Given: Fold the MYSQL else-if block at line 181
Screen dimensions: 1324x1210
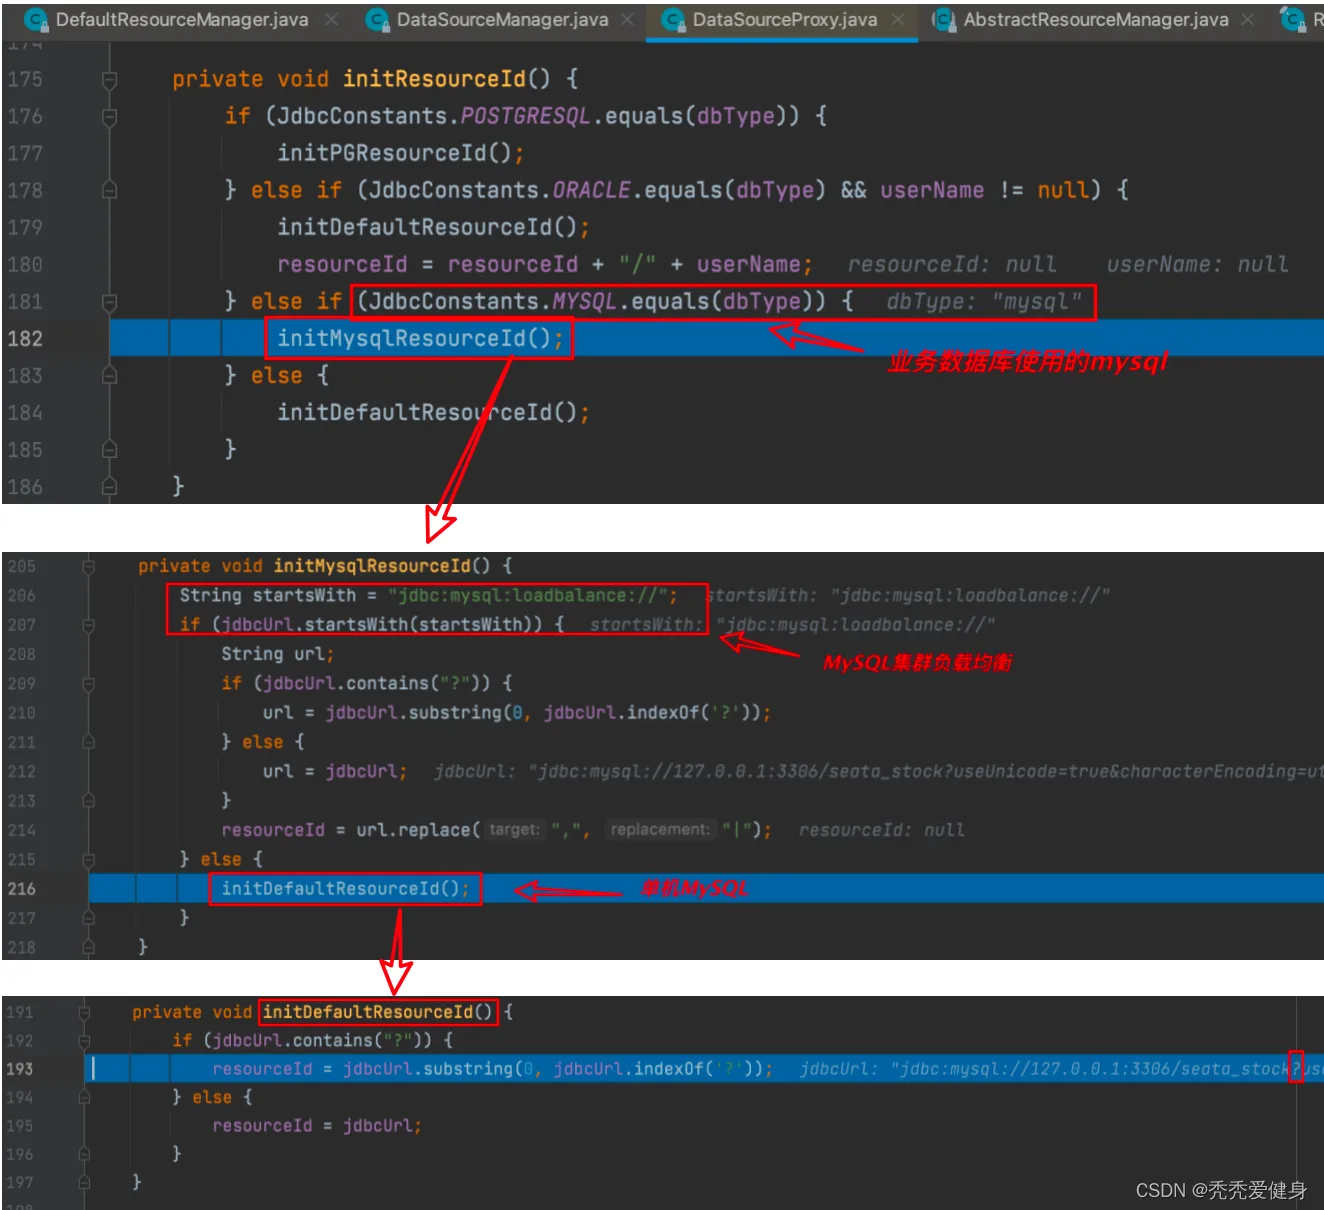Looking at the screenshot, I should tap(109, 301).
